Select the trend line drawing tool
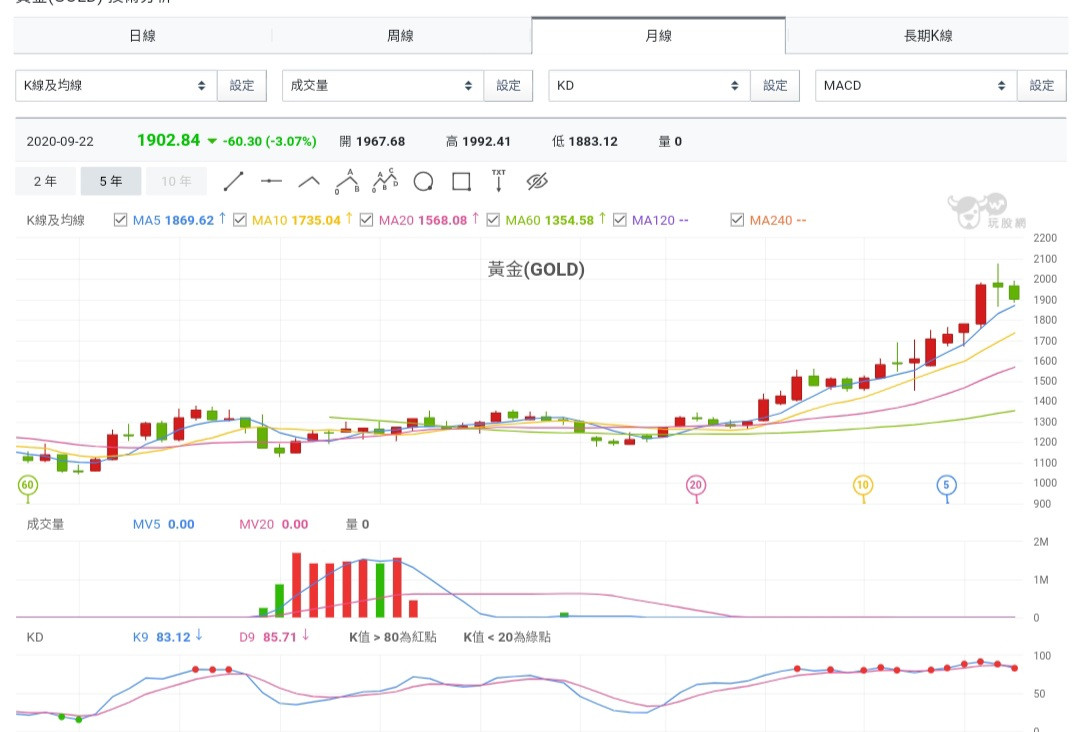The width and height of the screenshot is (1080, 732). (x=233, y=181)
